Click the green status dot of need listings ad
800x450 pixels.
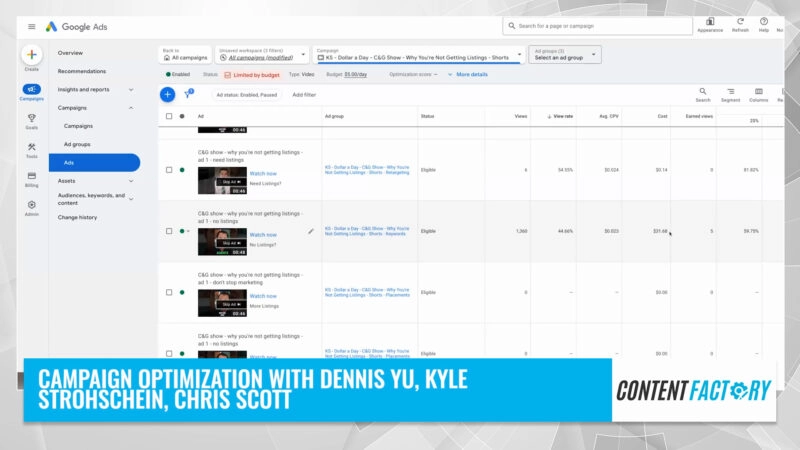(x=182, y=170)
